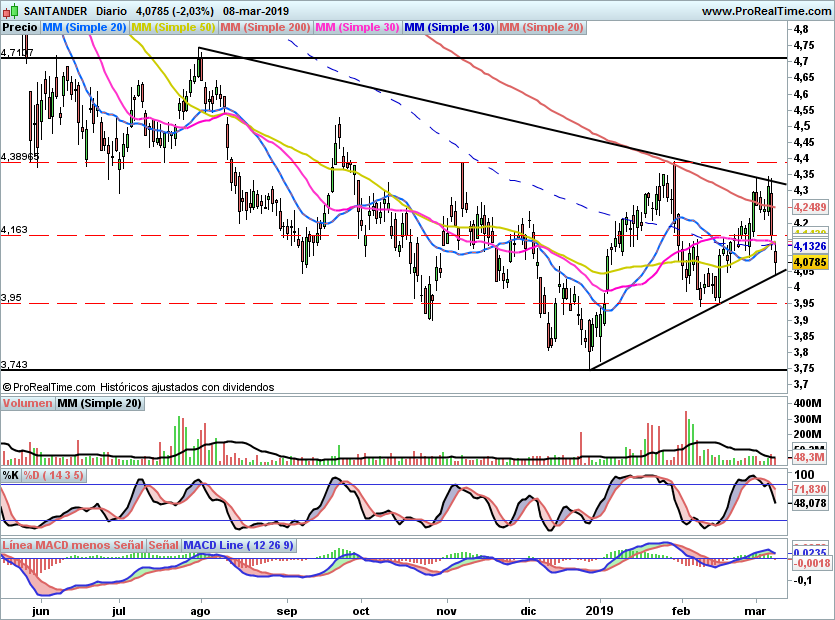This screenshot has width=835, height=620.
Task: Click the 4,163 level label
Action: click(14, 230)
